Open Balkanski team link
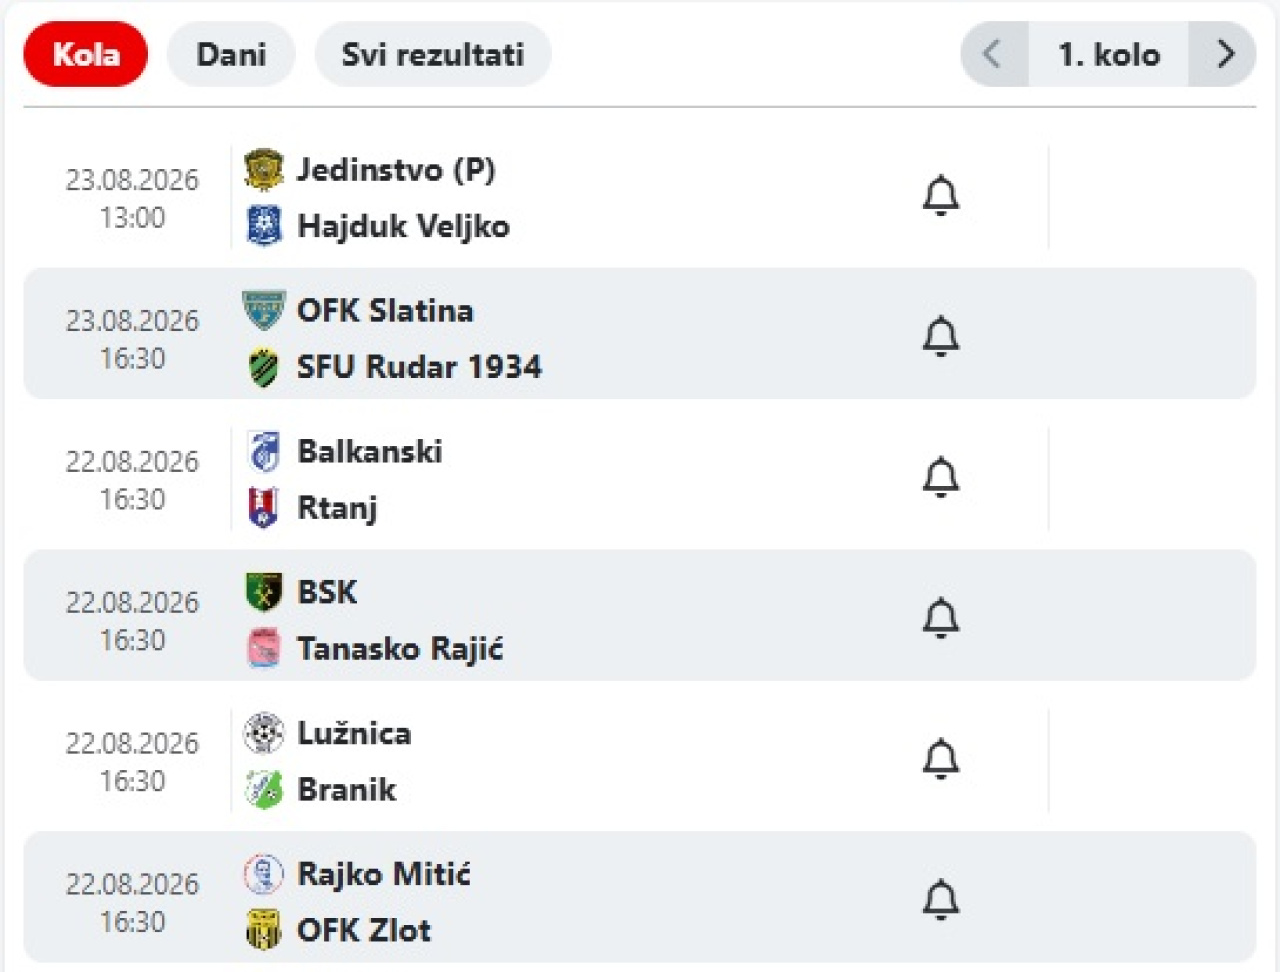 [370, 452]
